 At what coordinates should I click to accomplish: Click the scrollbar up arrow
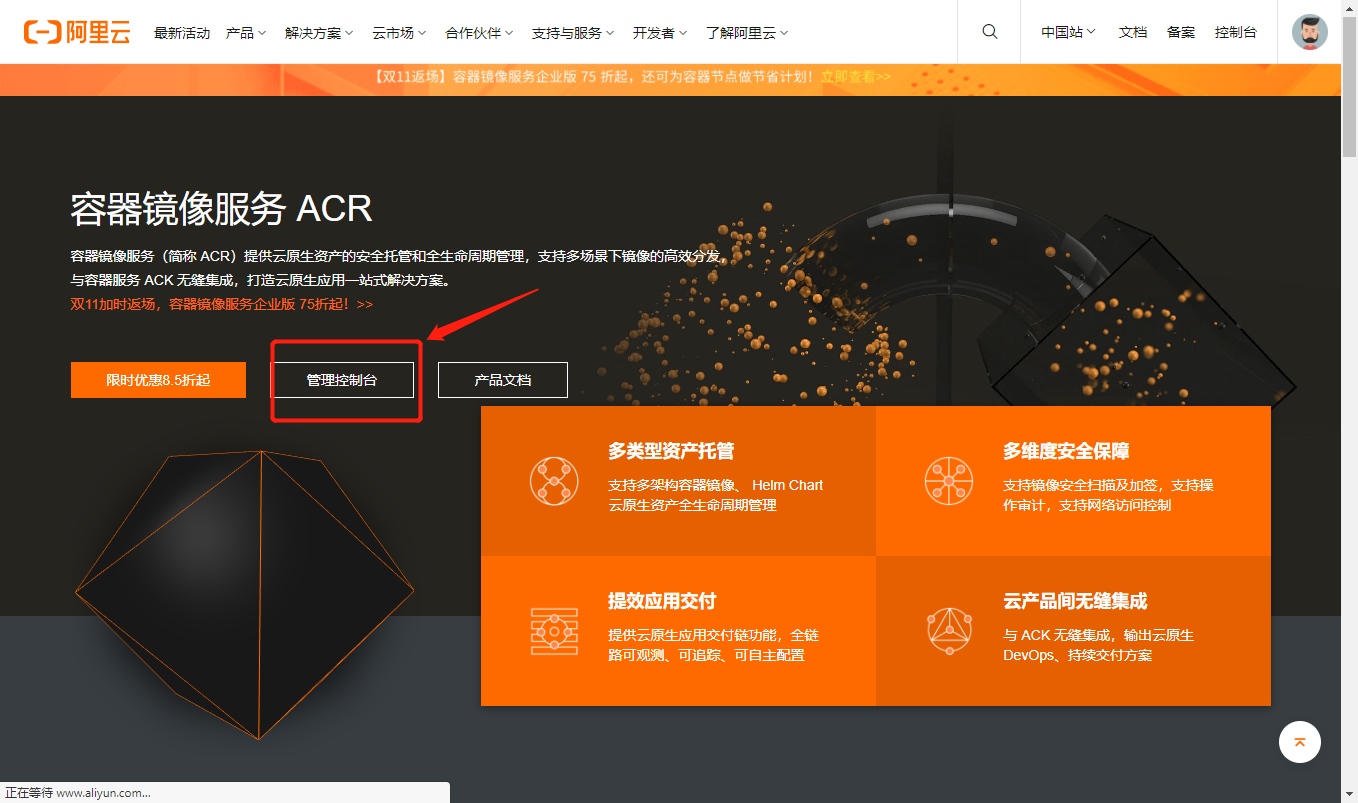coord(1349,8)
